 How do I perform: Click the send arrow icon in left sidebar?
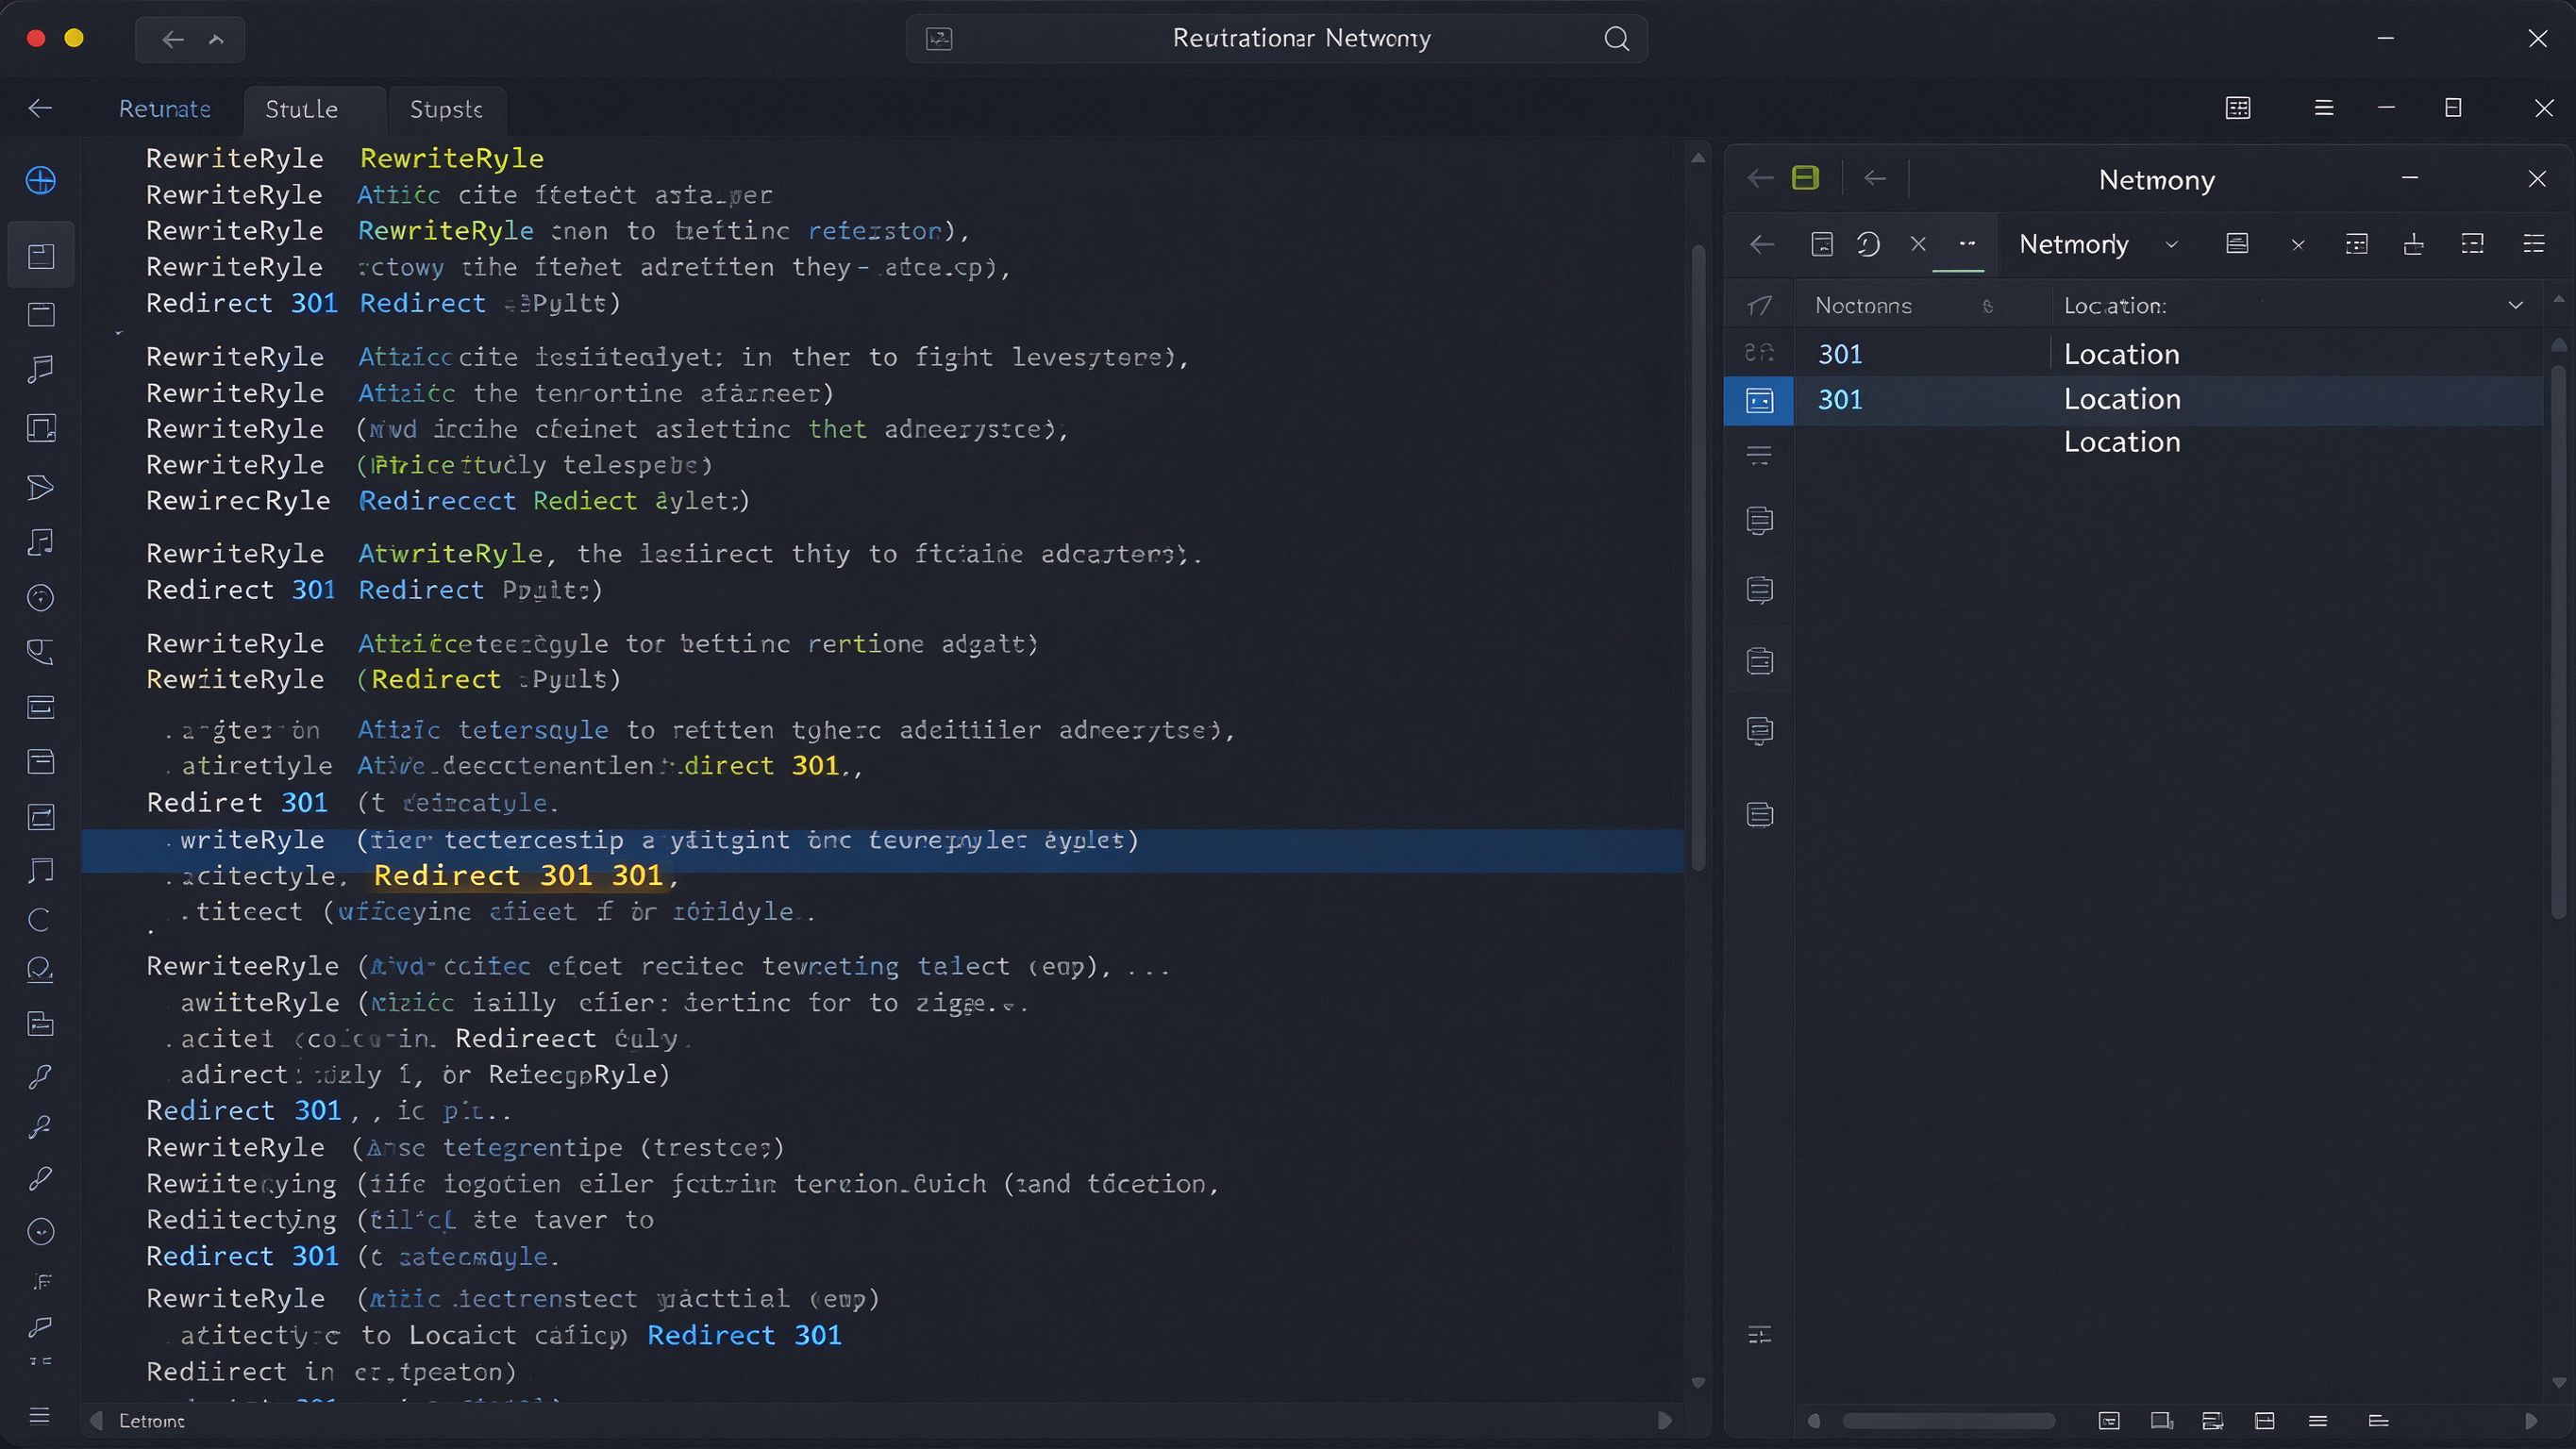[40, 487]
